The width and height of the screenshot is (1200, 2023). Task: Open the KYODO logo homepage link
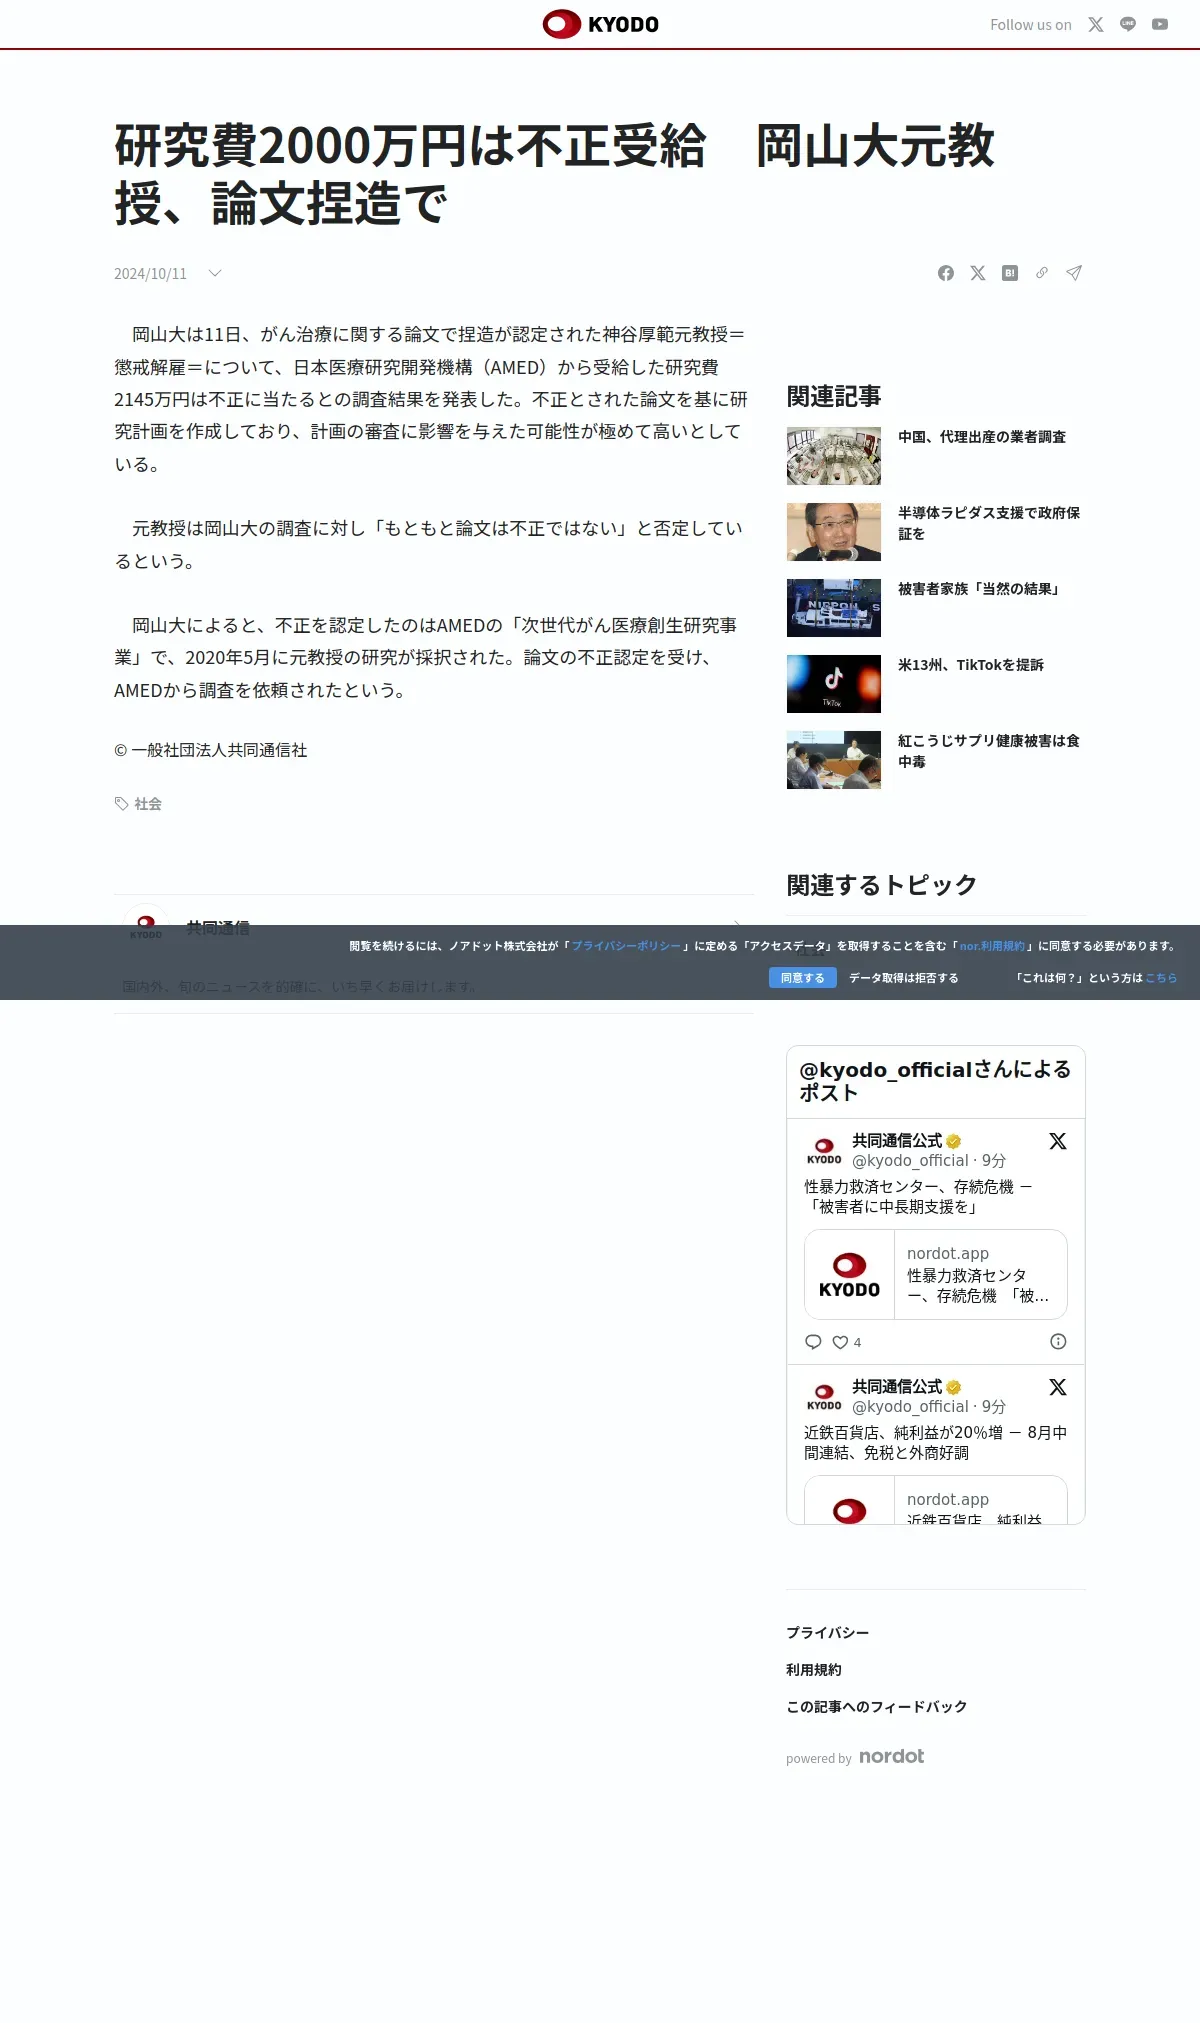point(600,24)
